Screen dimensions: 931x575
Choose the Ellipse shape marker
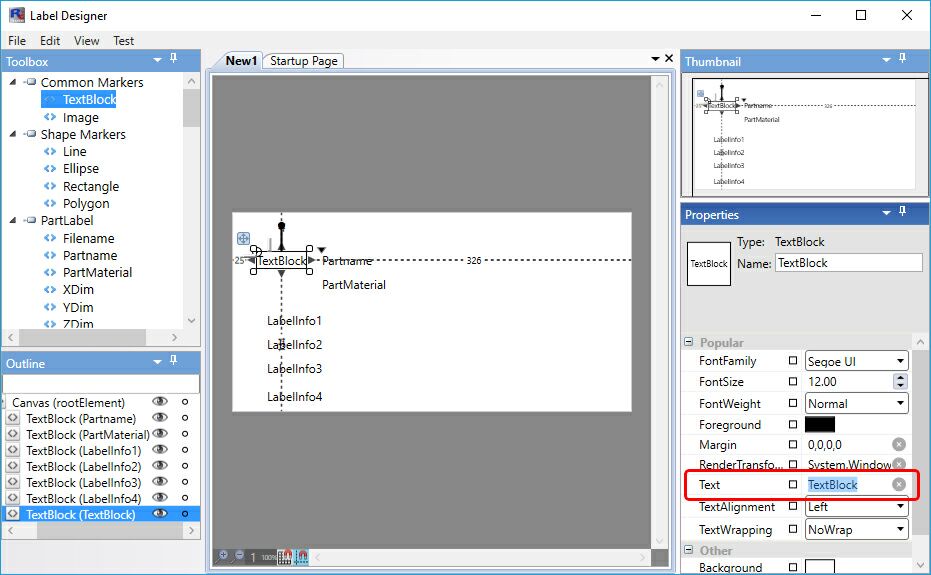click(x=81, y=169)
